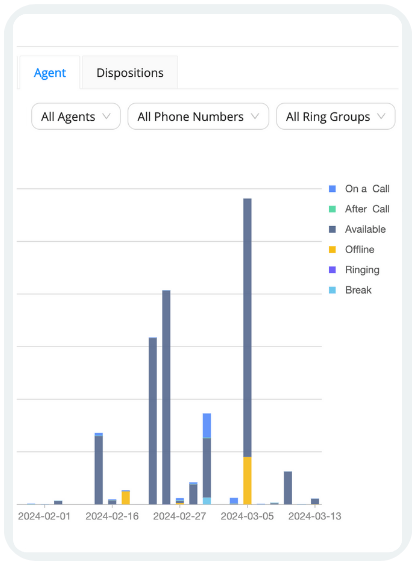The width and height of the screenshot is (413, 561).
Task: Click the Break light-blue legend square
Action: 332,290
